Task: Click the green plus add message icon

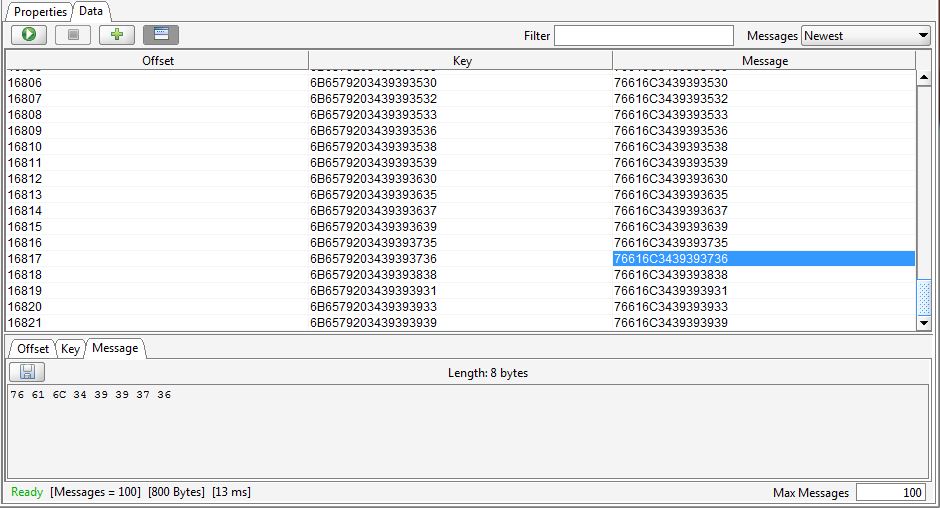Action: [x=117, y=35]
